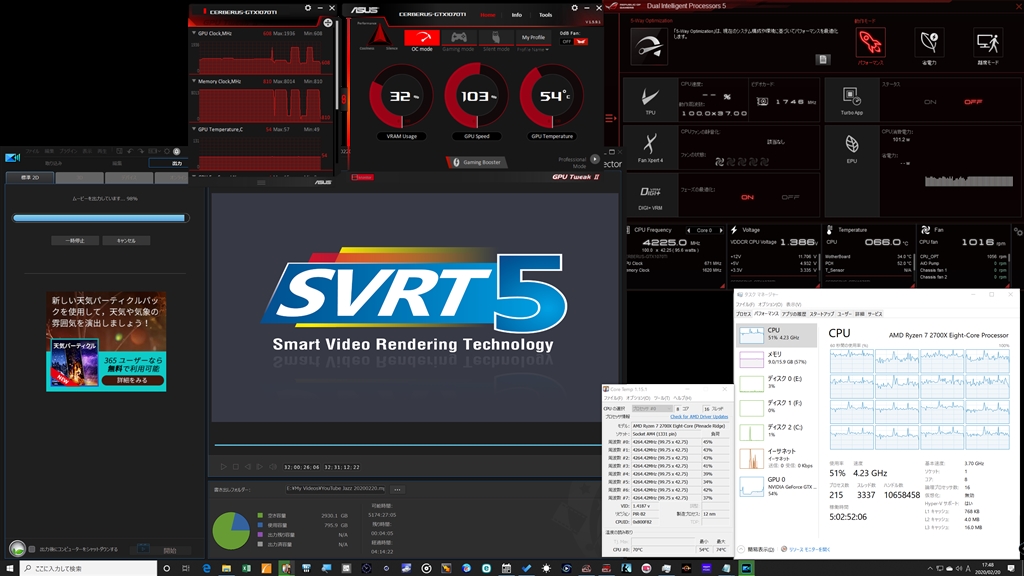Collapse the GPU Clock,MHz graph
Viewport: 1024px width, 576px height.
[x=194, y=33]
